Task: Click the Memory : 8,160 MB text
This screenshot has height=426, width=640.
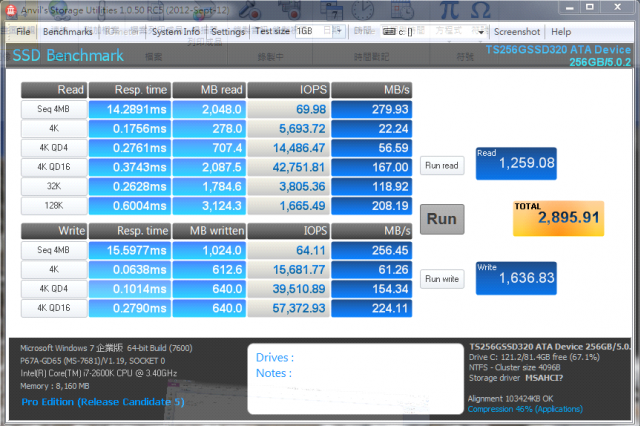Action: 55,386
